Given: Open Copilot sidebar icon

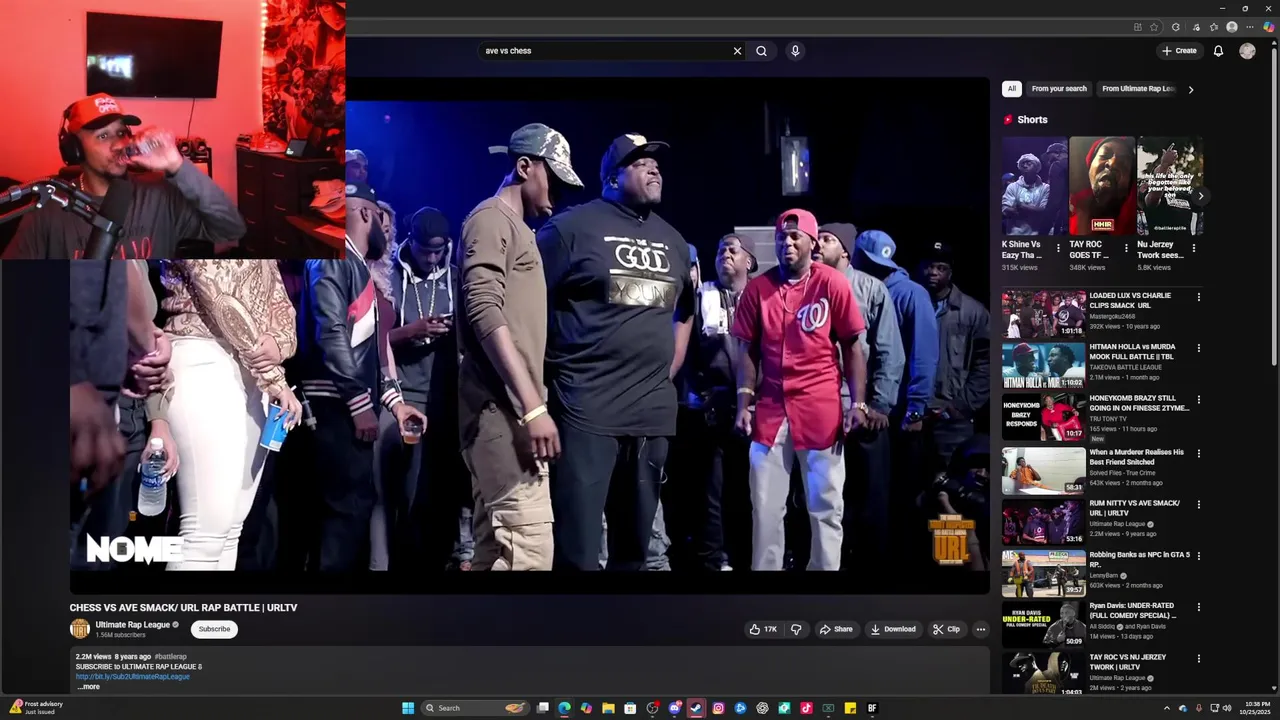Looking at the screenshot, I should [x=1269, y=27].
